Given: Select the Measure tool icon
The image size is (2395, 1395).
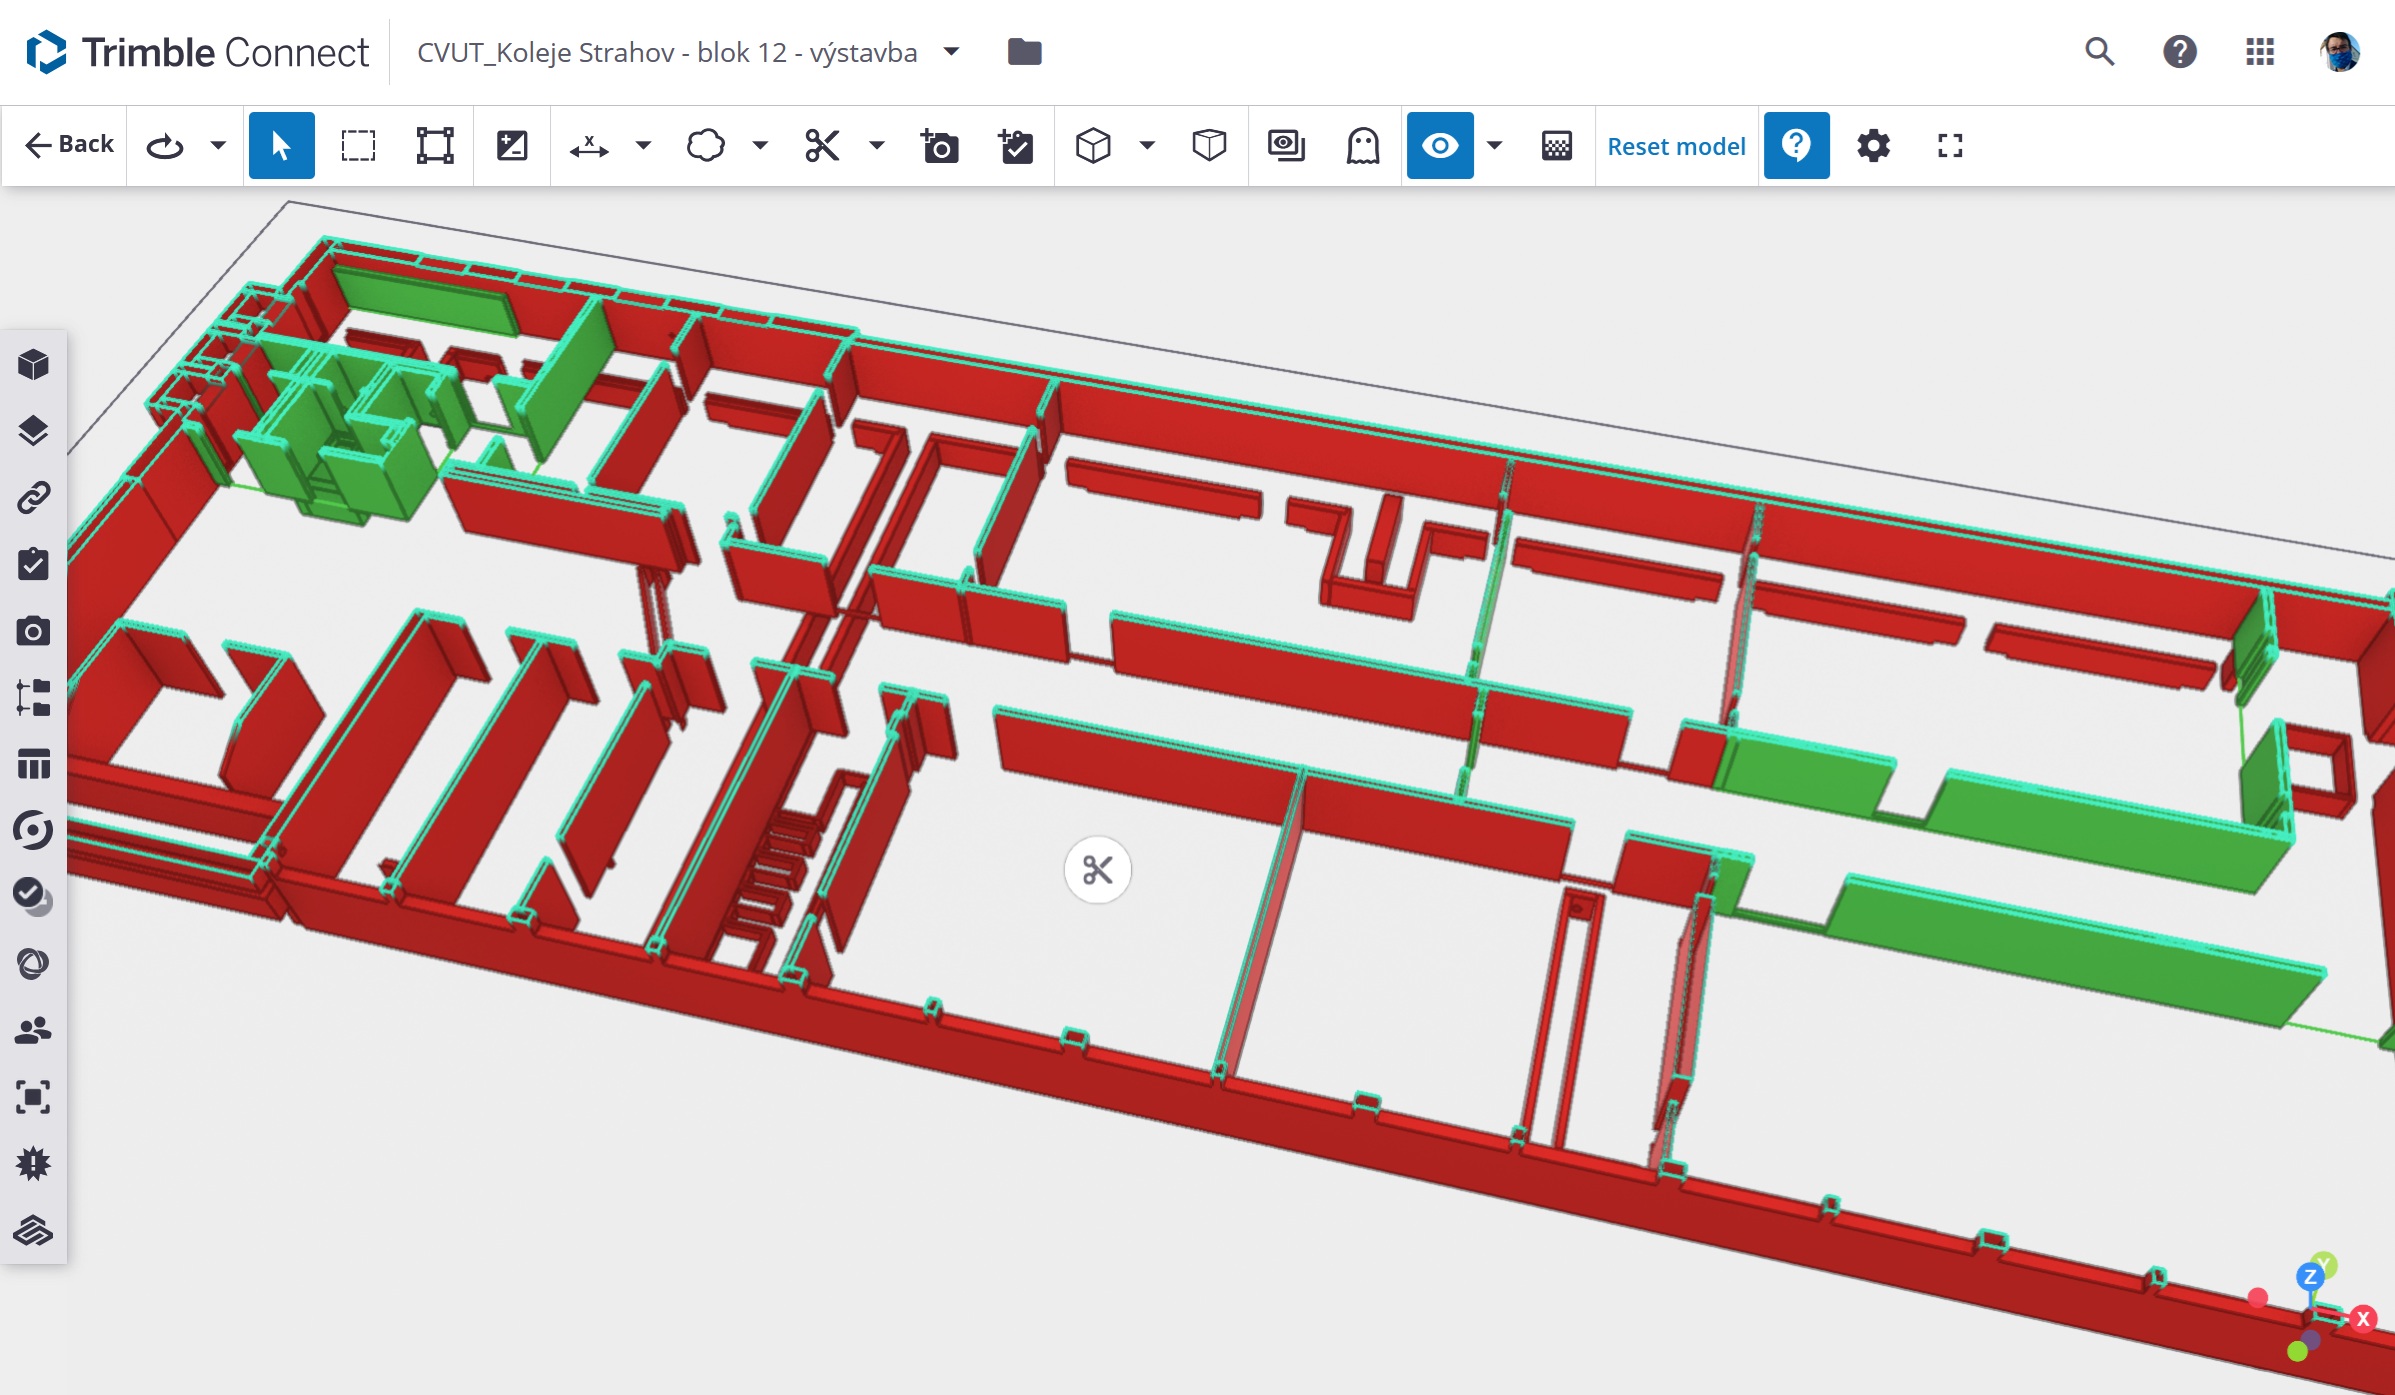Looking at the screenshot, I should tap(589, 147).
